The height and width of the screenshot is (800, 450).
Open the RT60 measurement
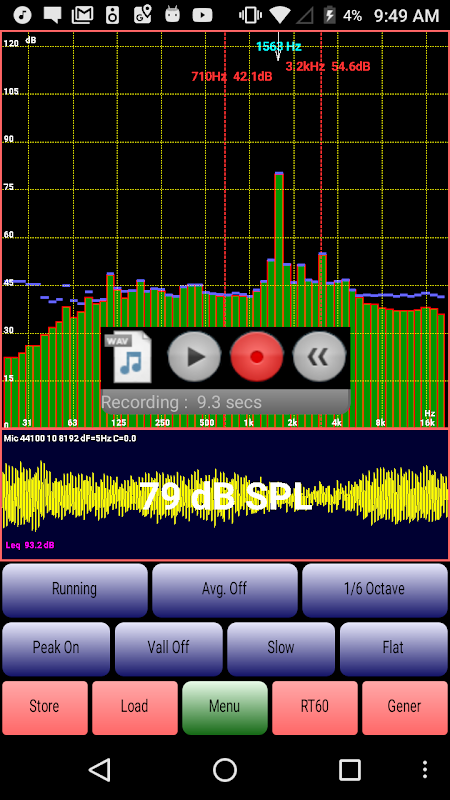315,708
